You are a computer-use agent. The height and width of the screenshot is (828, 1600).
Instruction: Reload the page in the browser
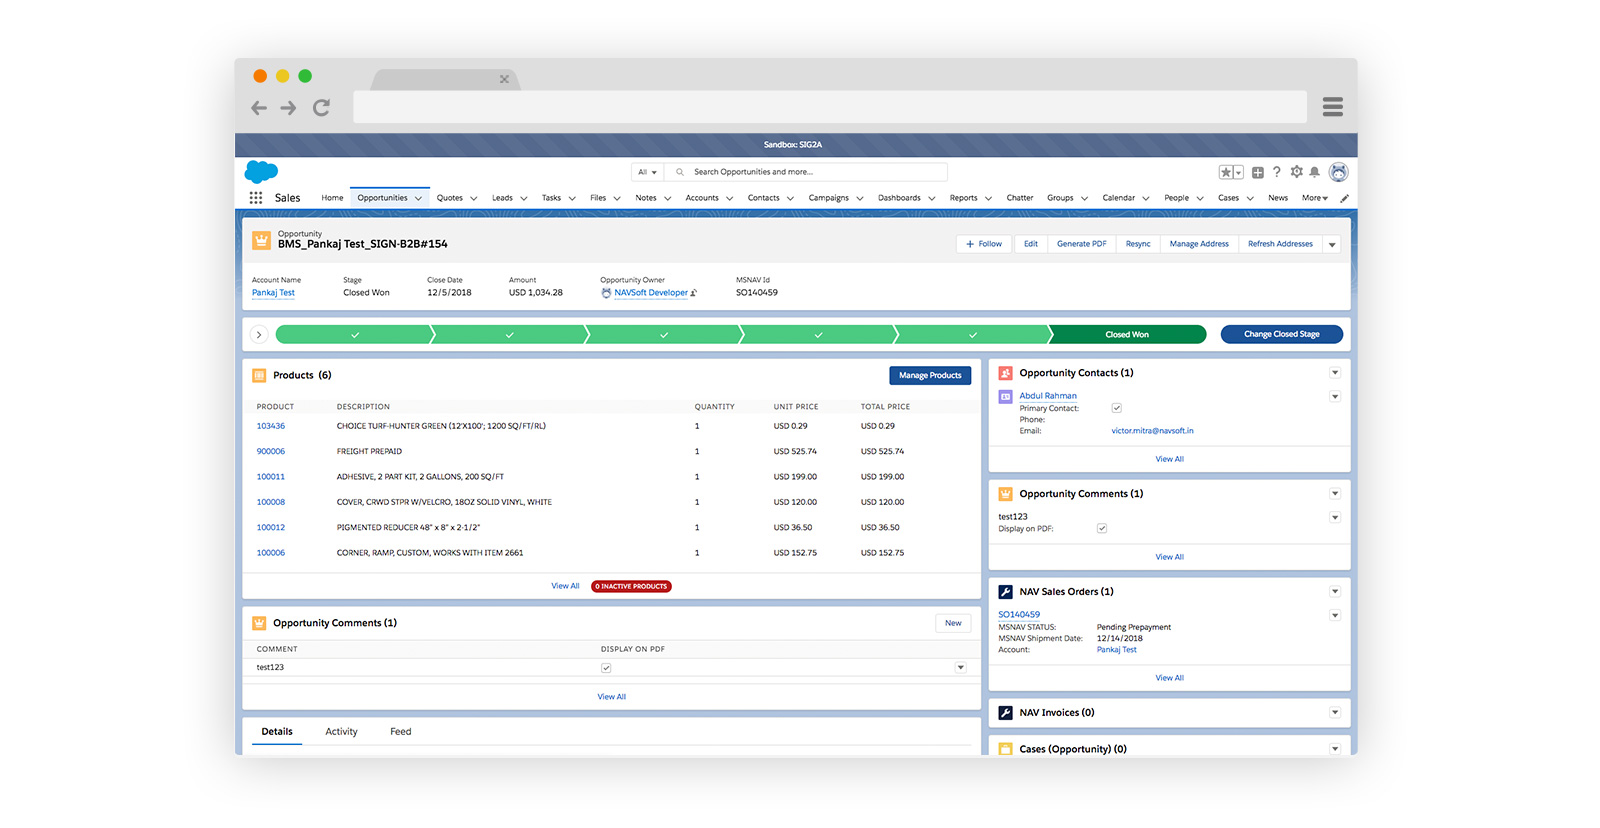321,108
